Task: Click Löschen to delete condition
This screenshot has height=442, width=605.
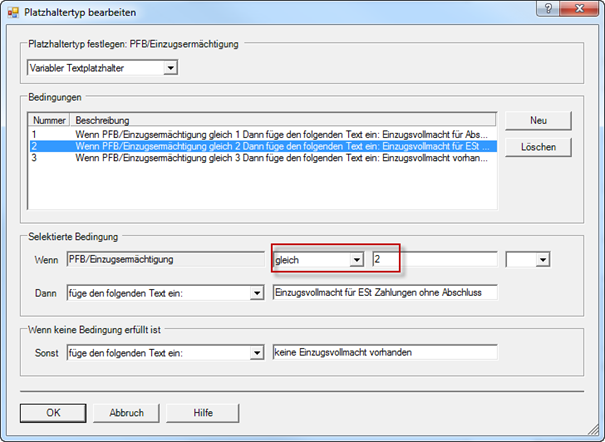Action: pos(538,147)
